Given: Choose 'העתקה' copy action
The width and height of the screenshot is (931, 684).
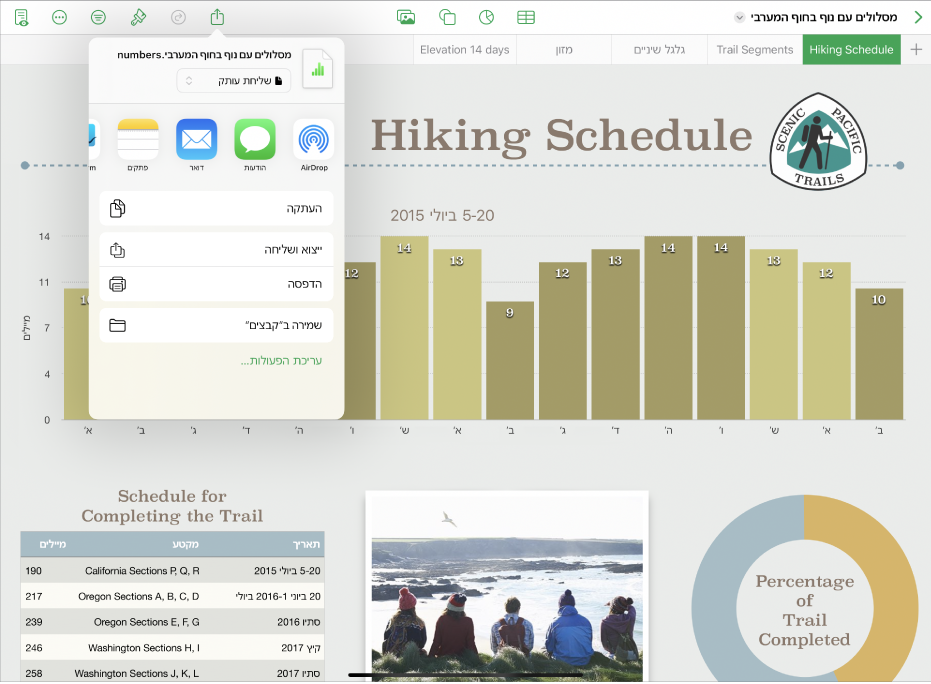Looking at the screenshot, I should [x=216, y=208].
